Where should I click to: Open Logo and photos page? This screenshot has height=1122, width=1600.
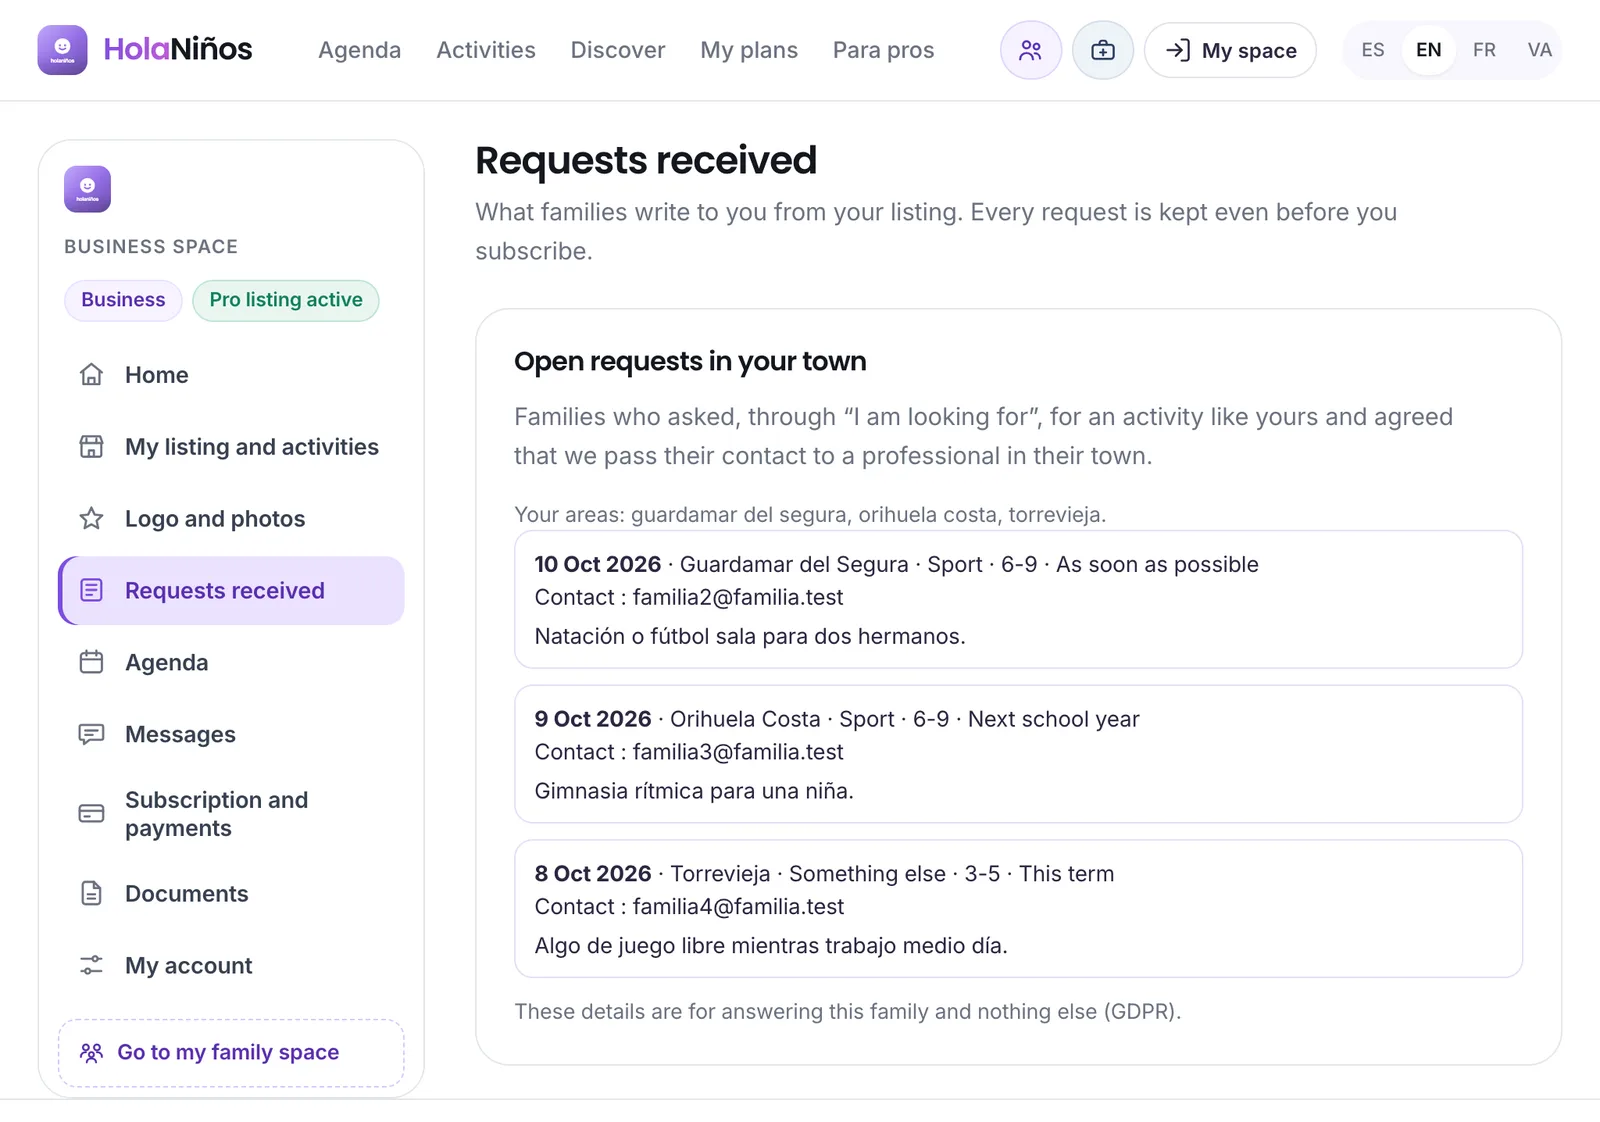(x=231, y=519)
